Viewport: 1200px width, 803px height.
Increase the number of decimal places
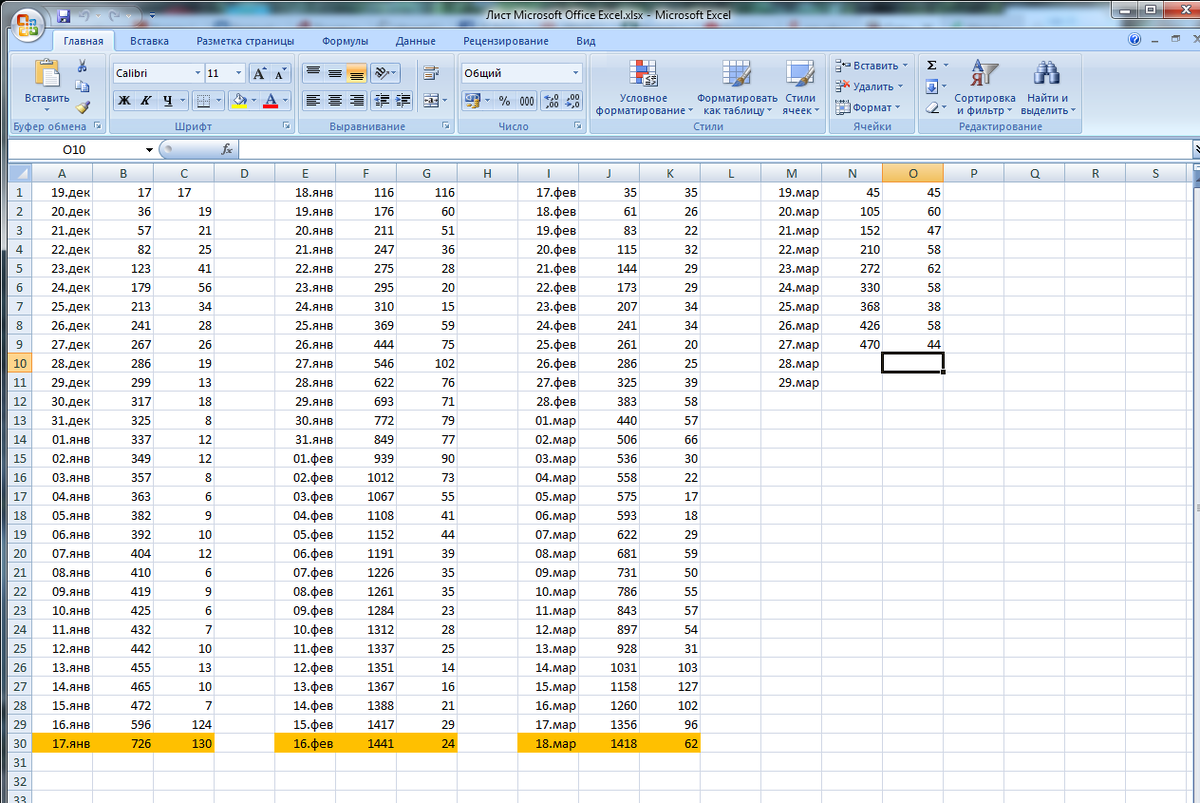tap(551, 100)
